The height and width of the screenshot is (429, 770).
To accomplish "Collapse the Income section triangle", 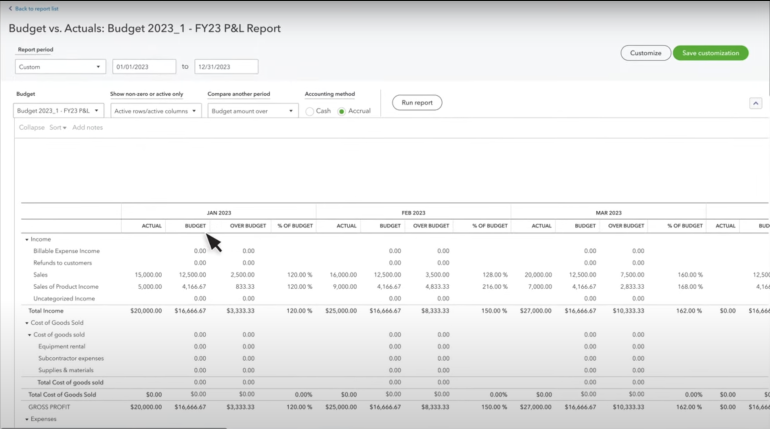I will coord(26,240).
